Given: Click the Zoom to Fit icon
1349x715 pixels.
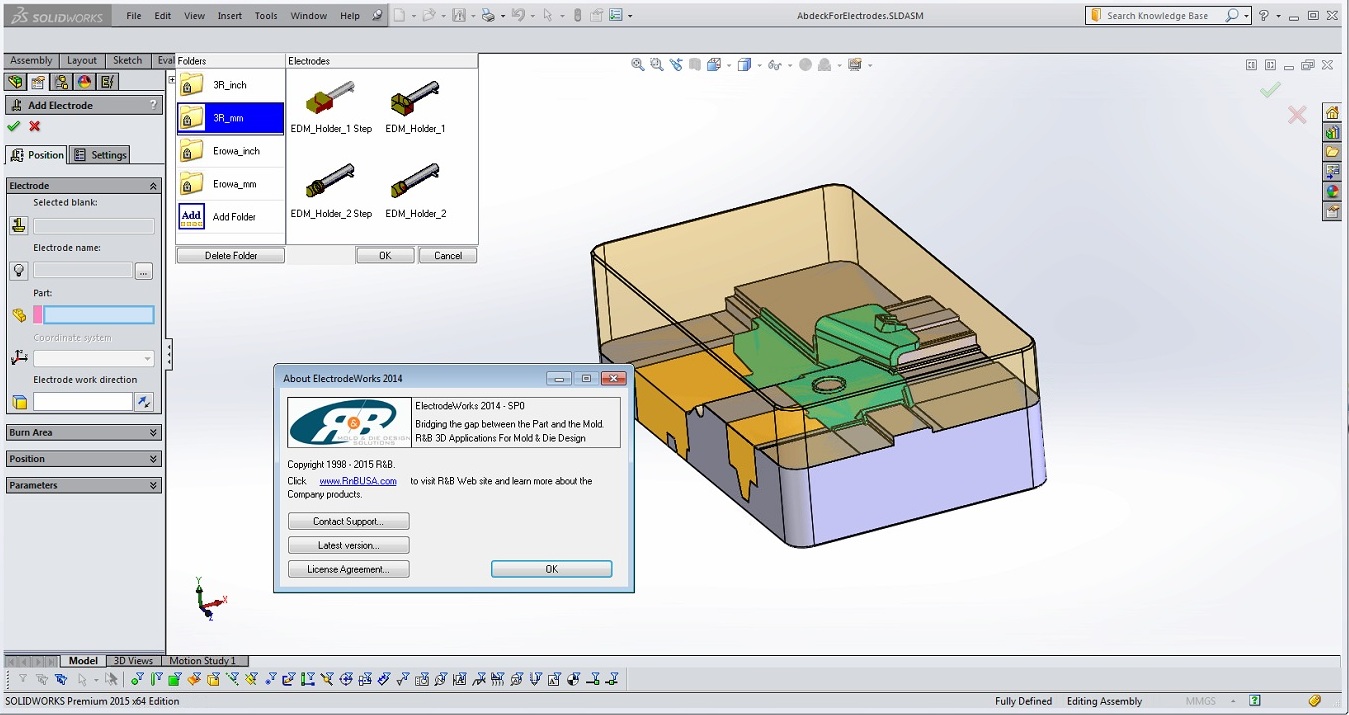Looking at the screenshot, I should coord(637,65).
